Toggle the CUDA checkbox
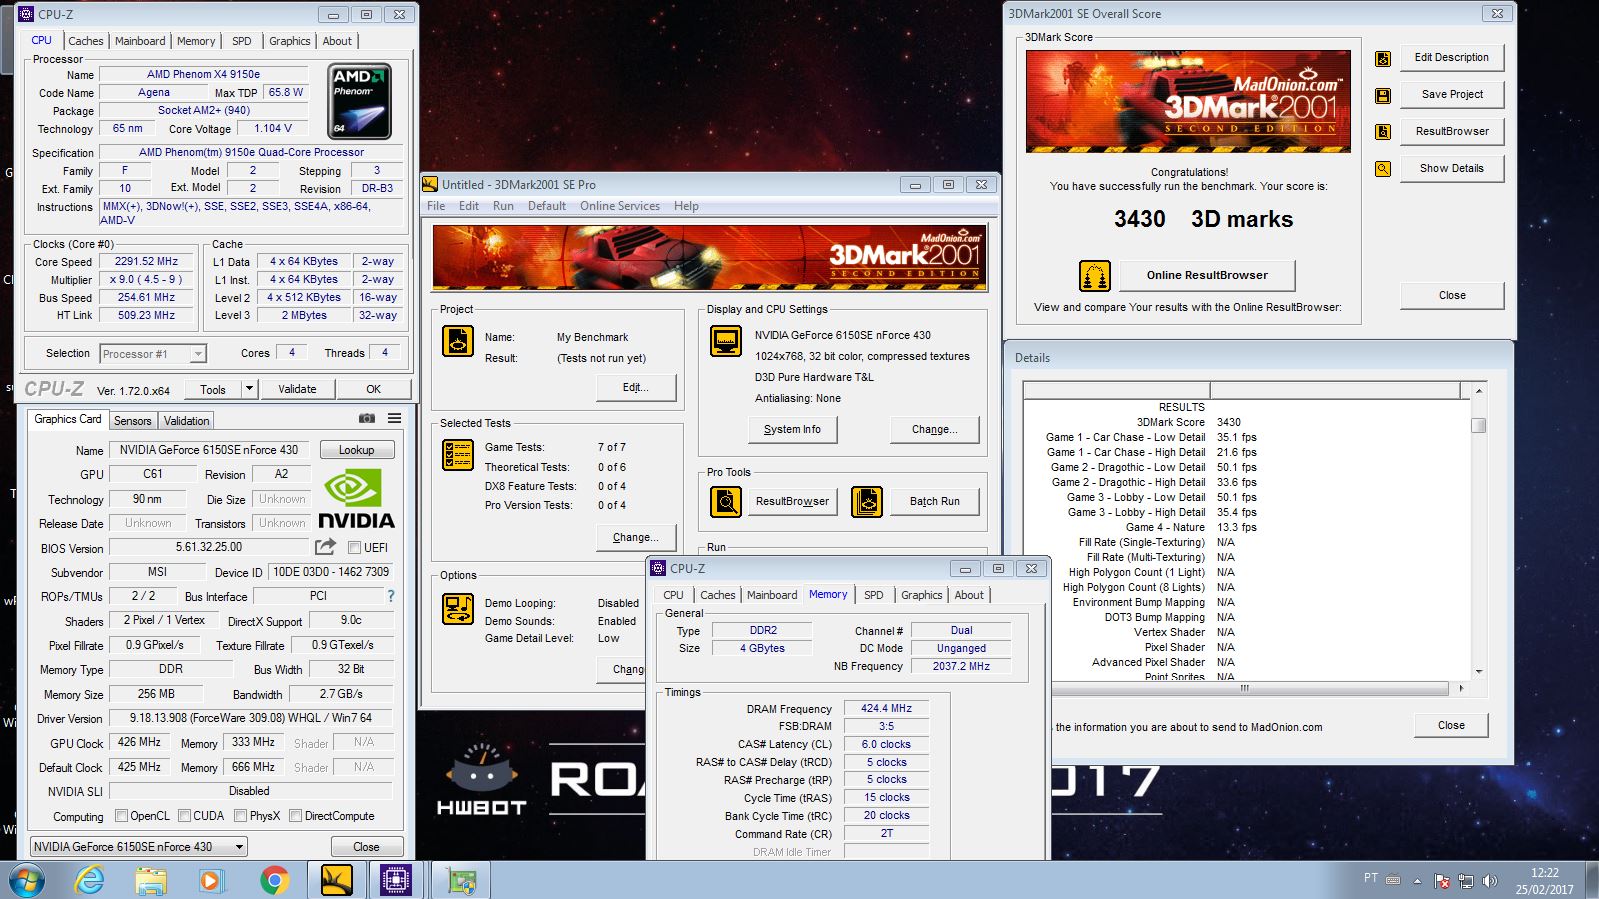 [x=184, y=816]
